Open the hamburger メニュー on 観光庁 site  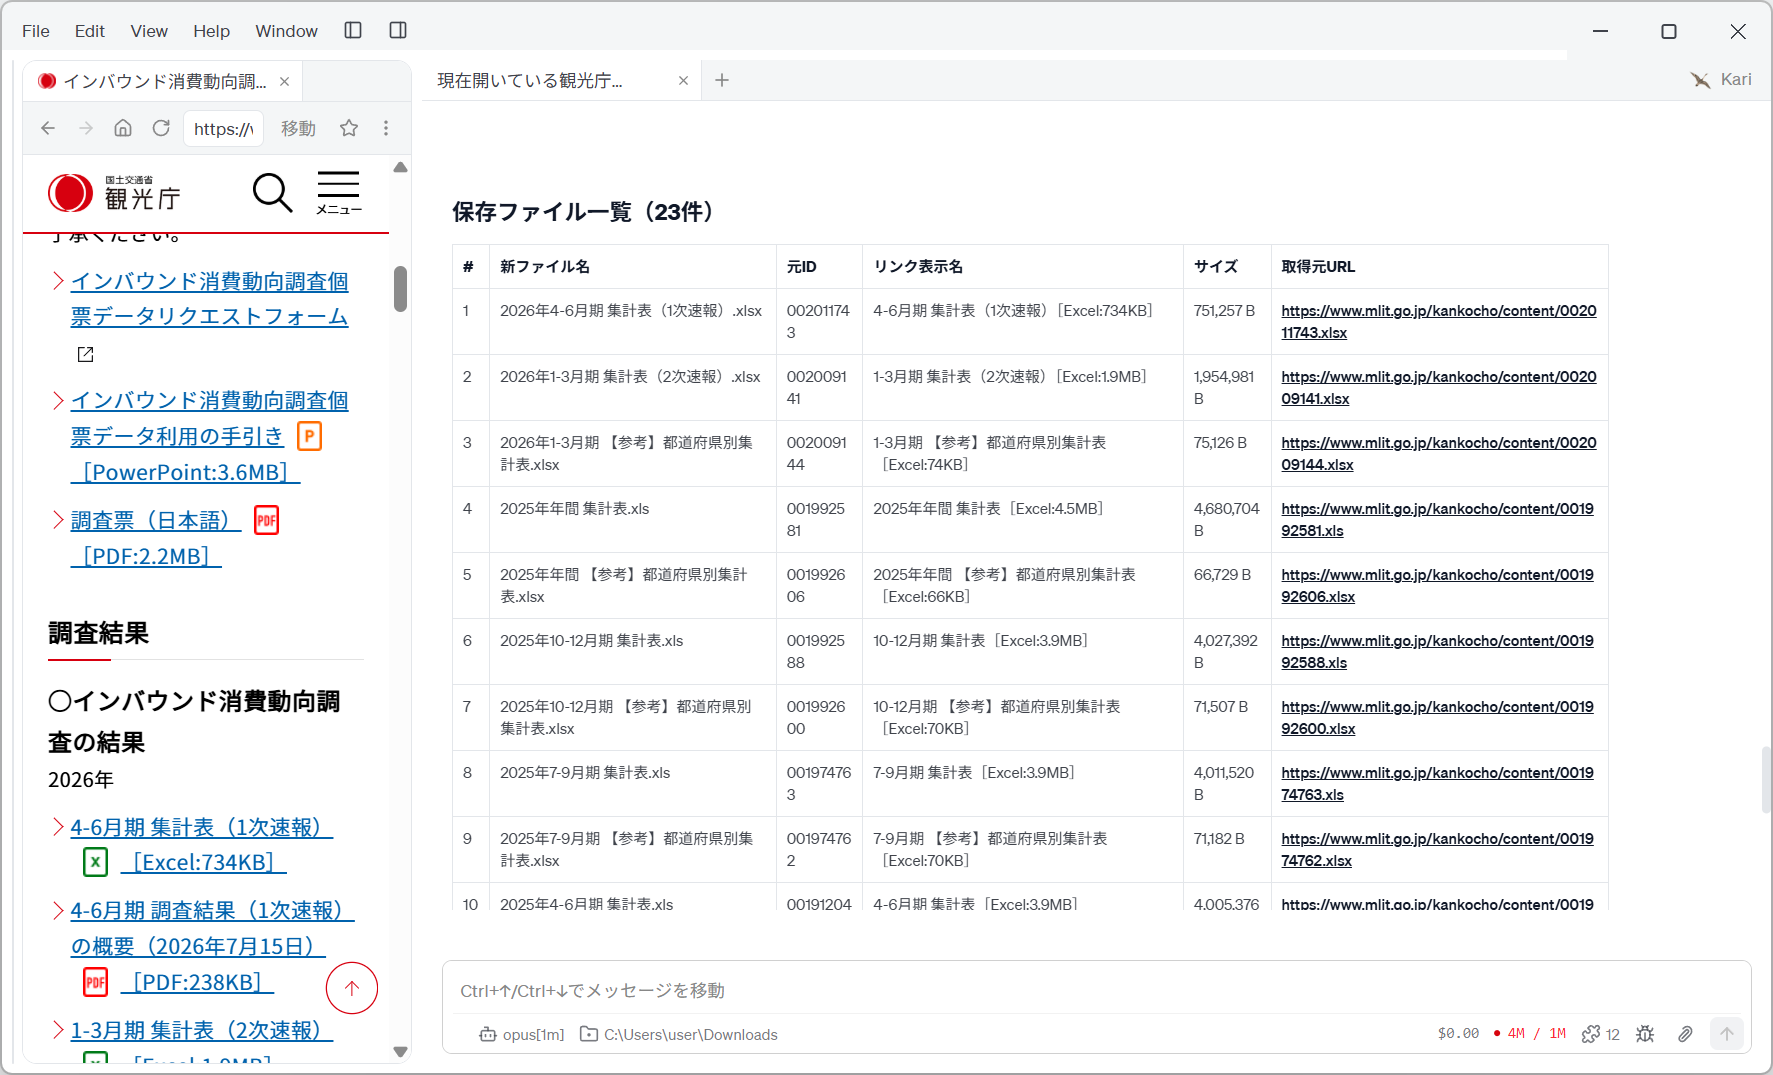(338, 192)
